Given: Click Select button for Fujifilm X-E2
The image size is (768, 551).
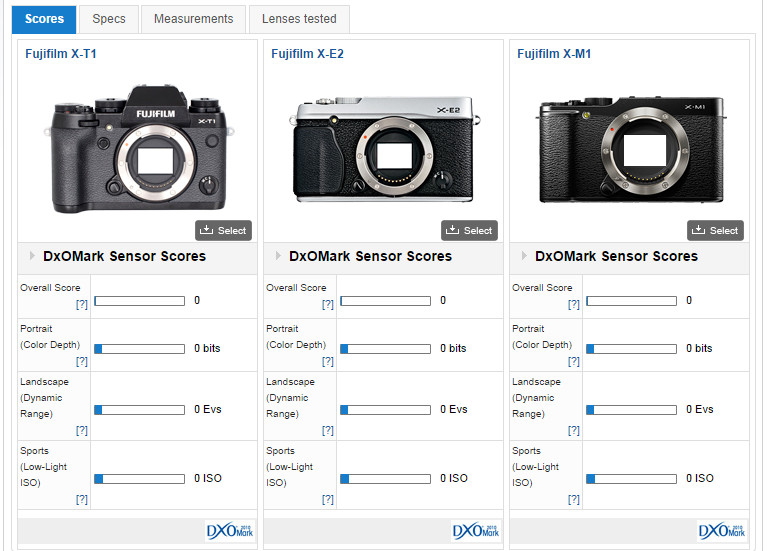Looking at the screenshot, I should click(469, 230).
